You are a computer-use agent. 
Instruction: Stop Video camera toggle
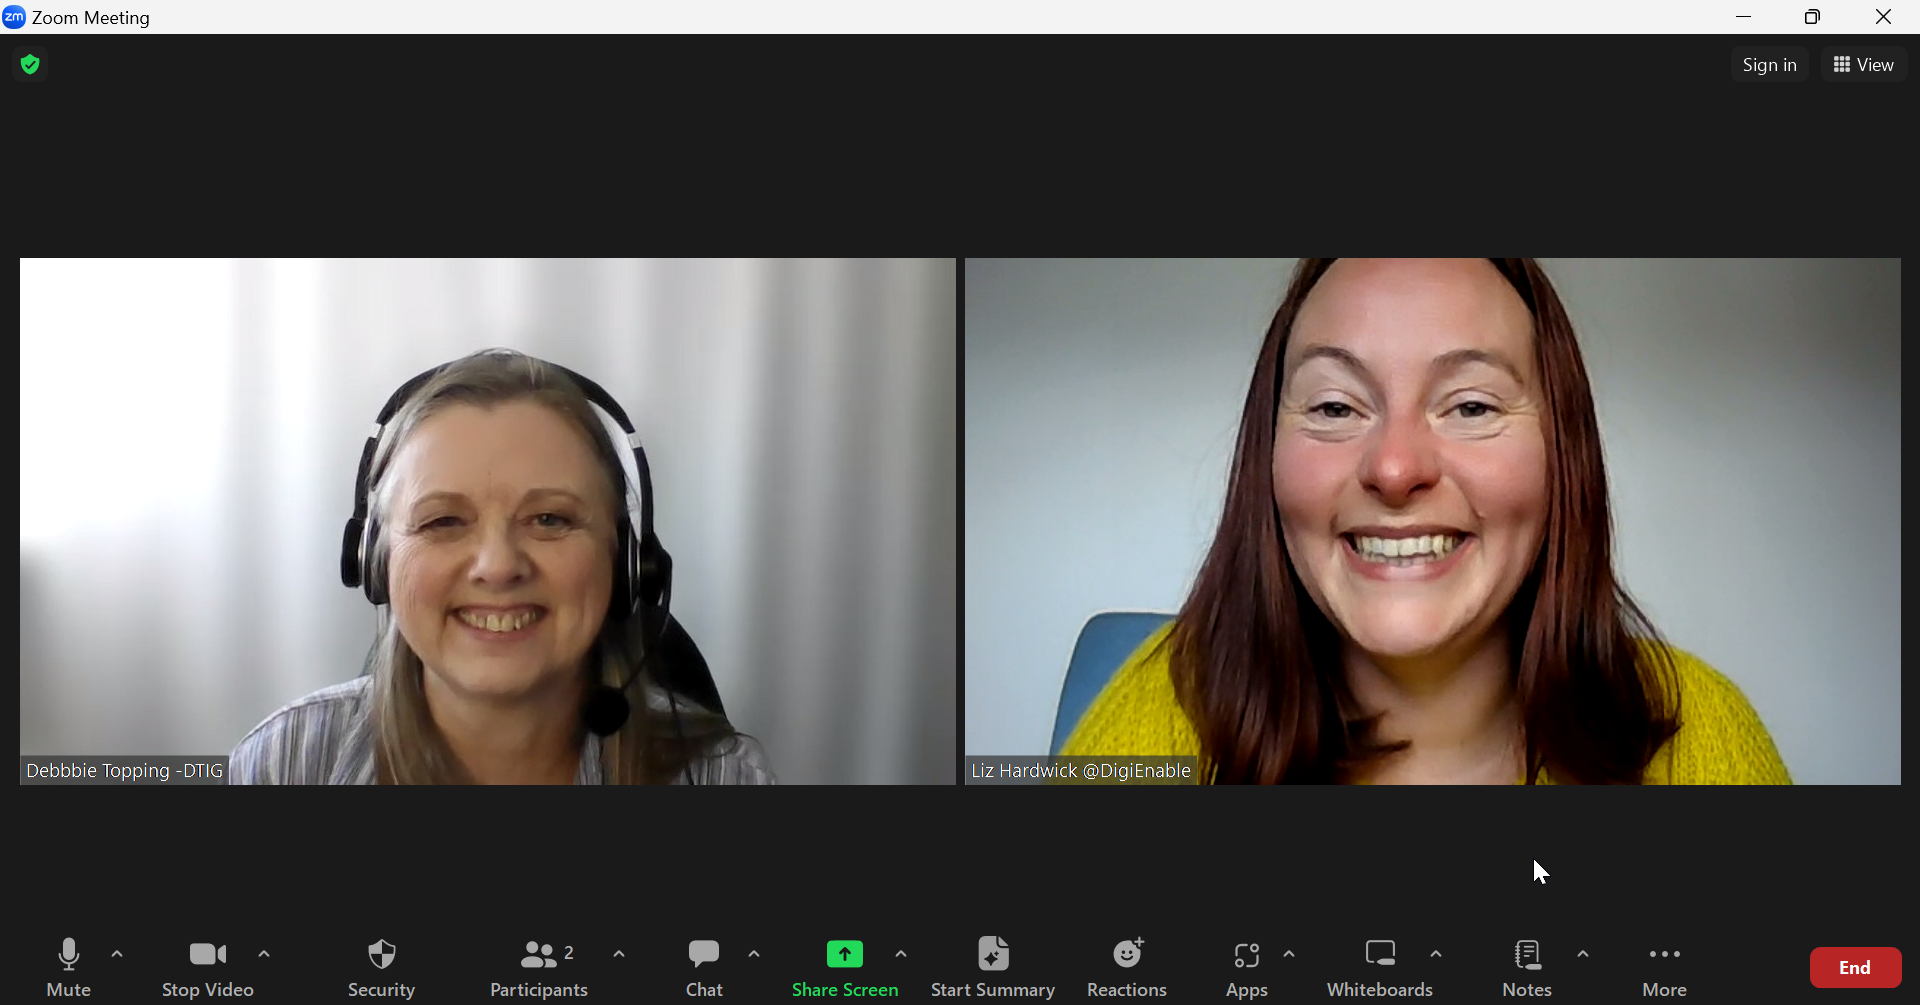coord(208,966)
